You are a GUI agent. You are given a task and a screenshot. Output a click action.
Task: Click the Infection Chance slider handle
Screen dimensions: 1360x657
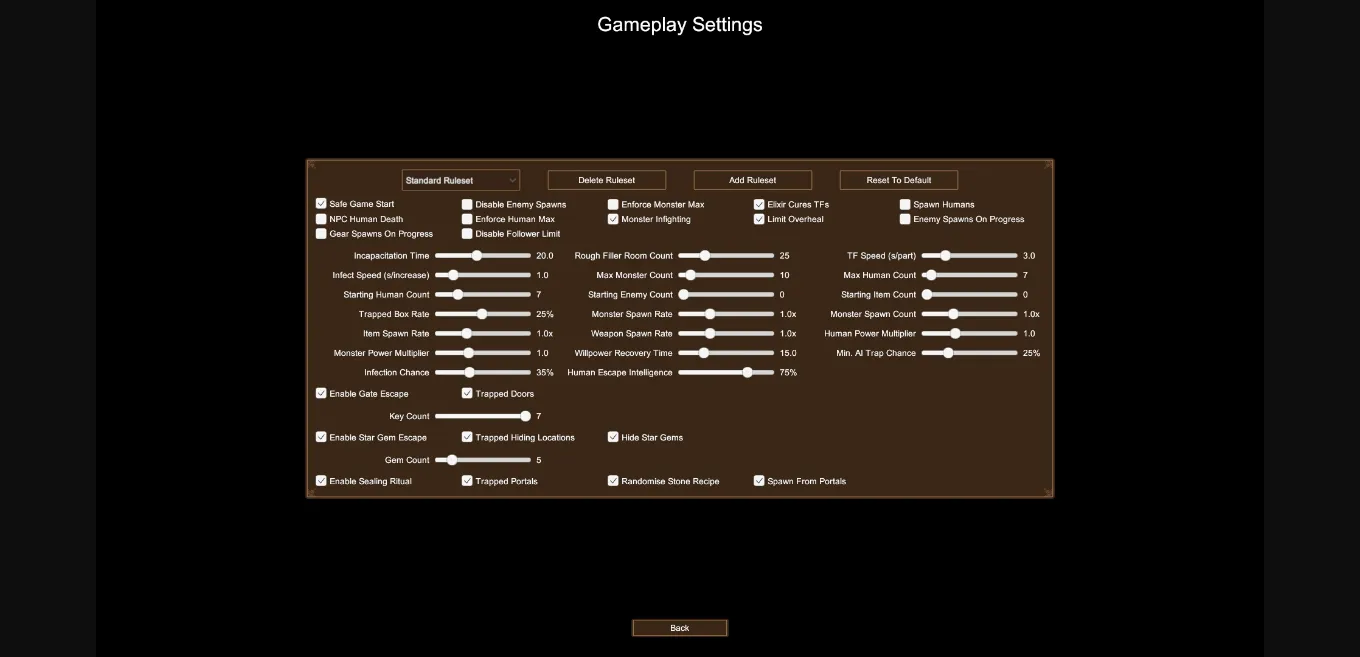pos(469,372)
